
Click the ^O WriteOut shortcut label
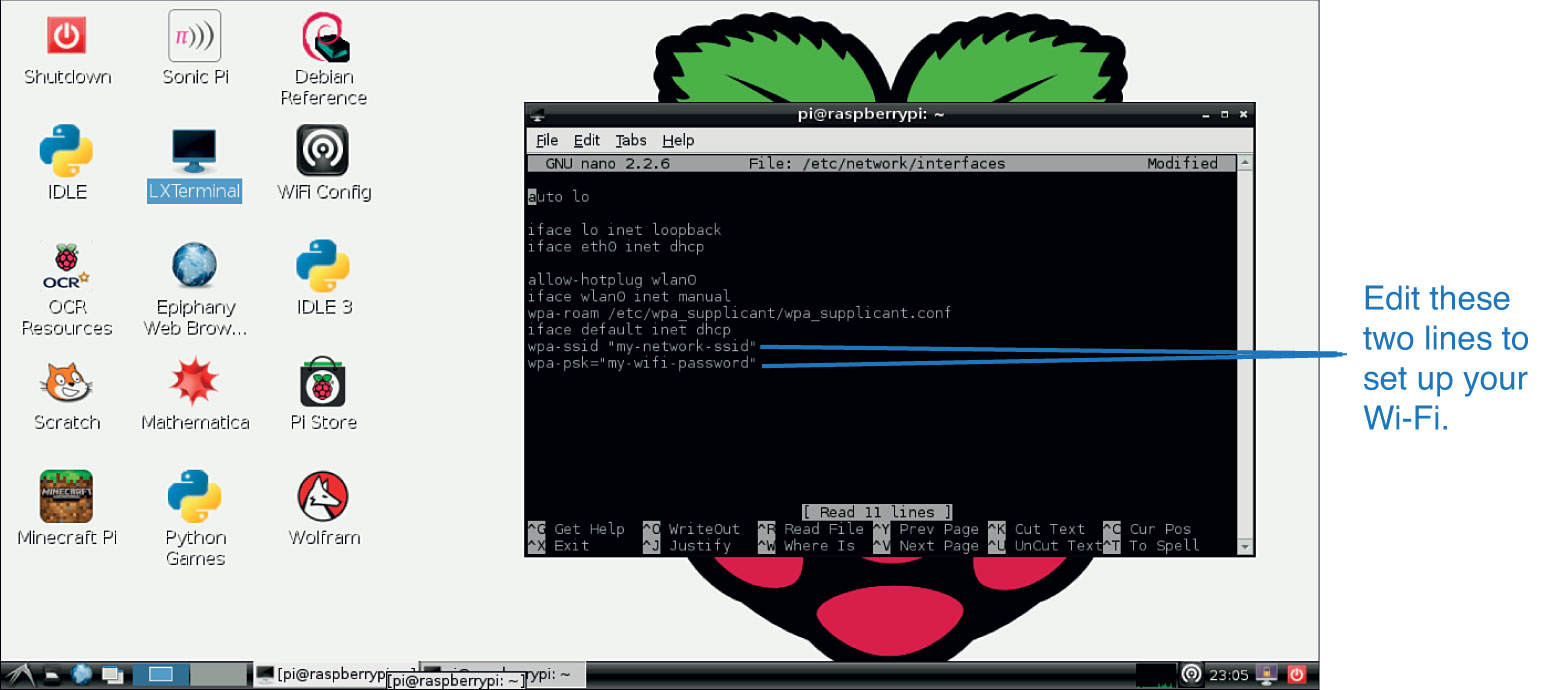[691, 529]
